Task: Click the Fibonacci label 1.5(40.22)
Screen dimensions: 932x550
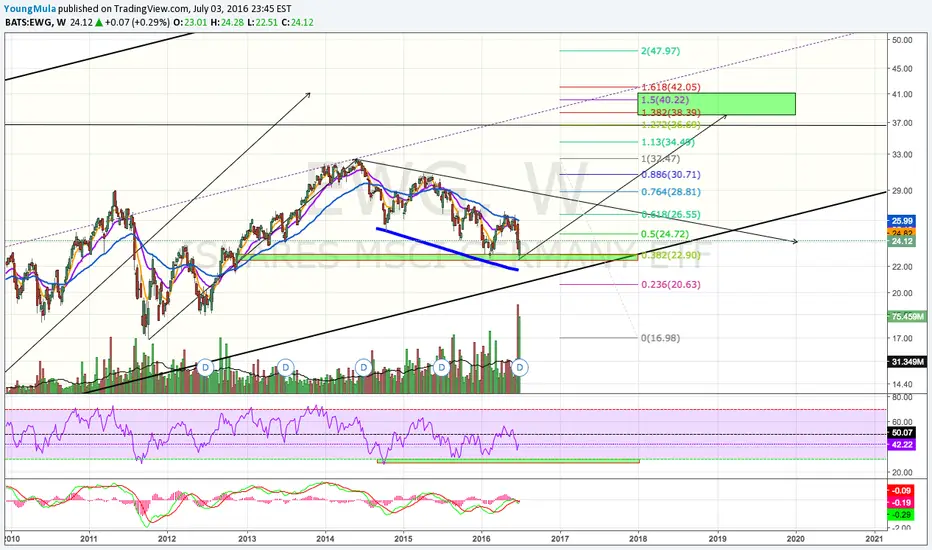Action: pyautogui.click(x=665, y=100)
